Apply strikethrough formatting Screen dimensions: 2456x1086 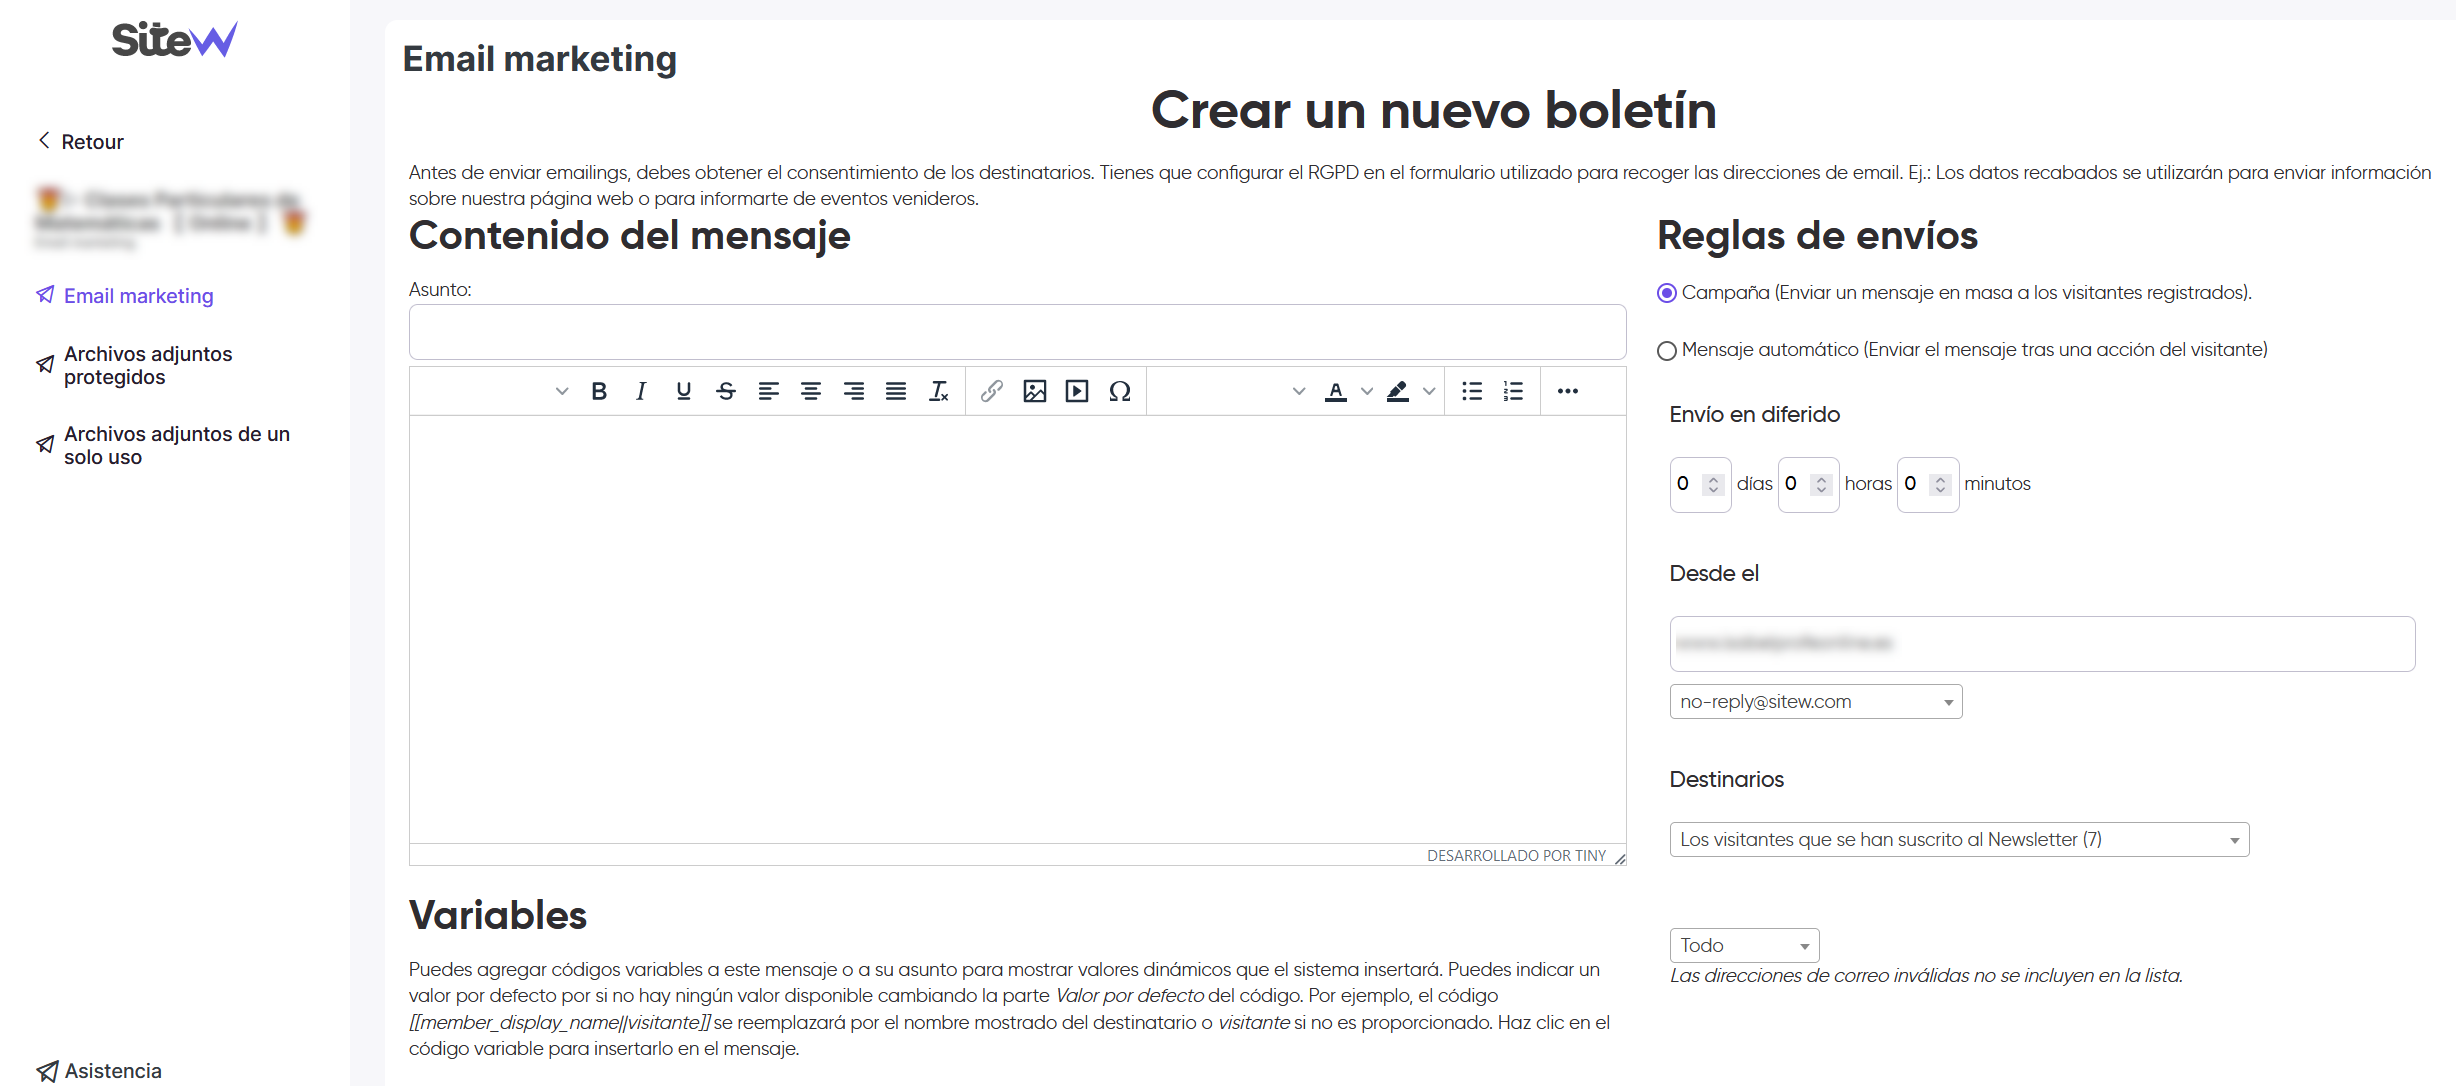[726, 391]
